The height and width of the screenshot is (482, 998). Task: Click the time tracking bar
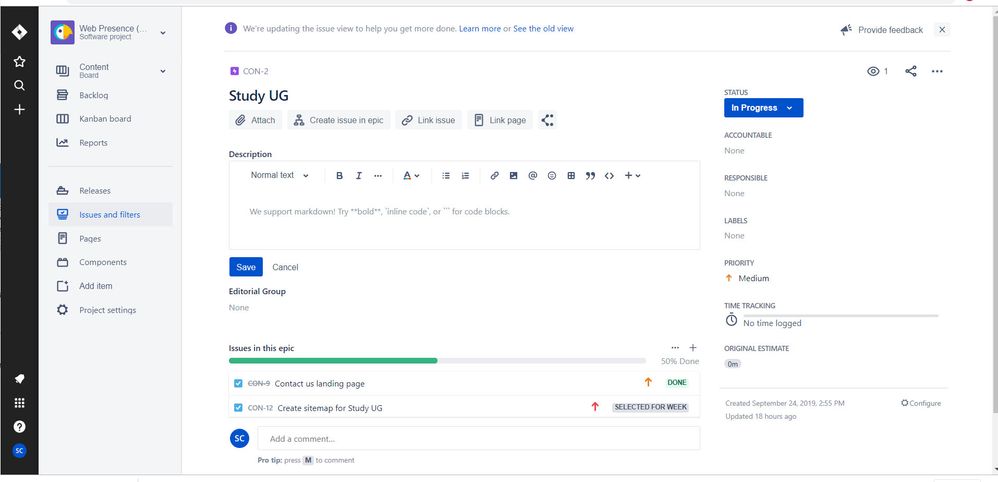coord(840,316)
